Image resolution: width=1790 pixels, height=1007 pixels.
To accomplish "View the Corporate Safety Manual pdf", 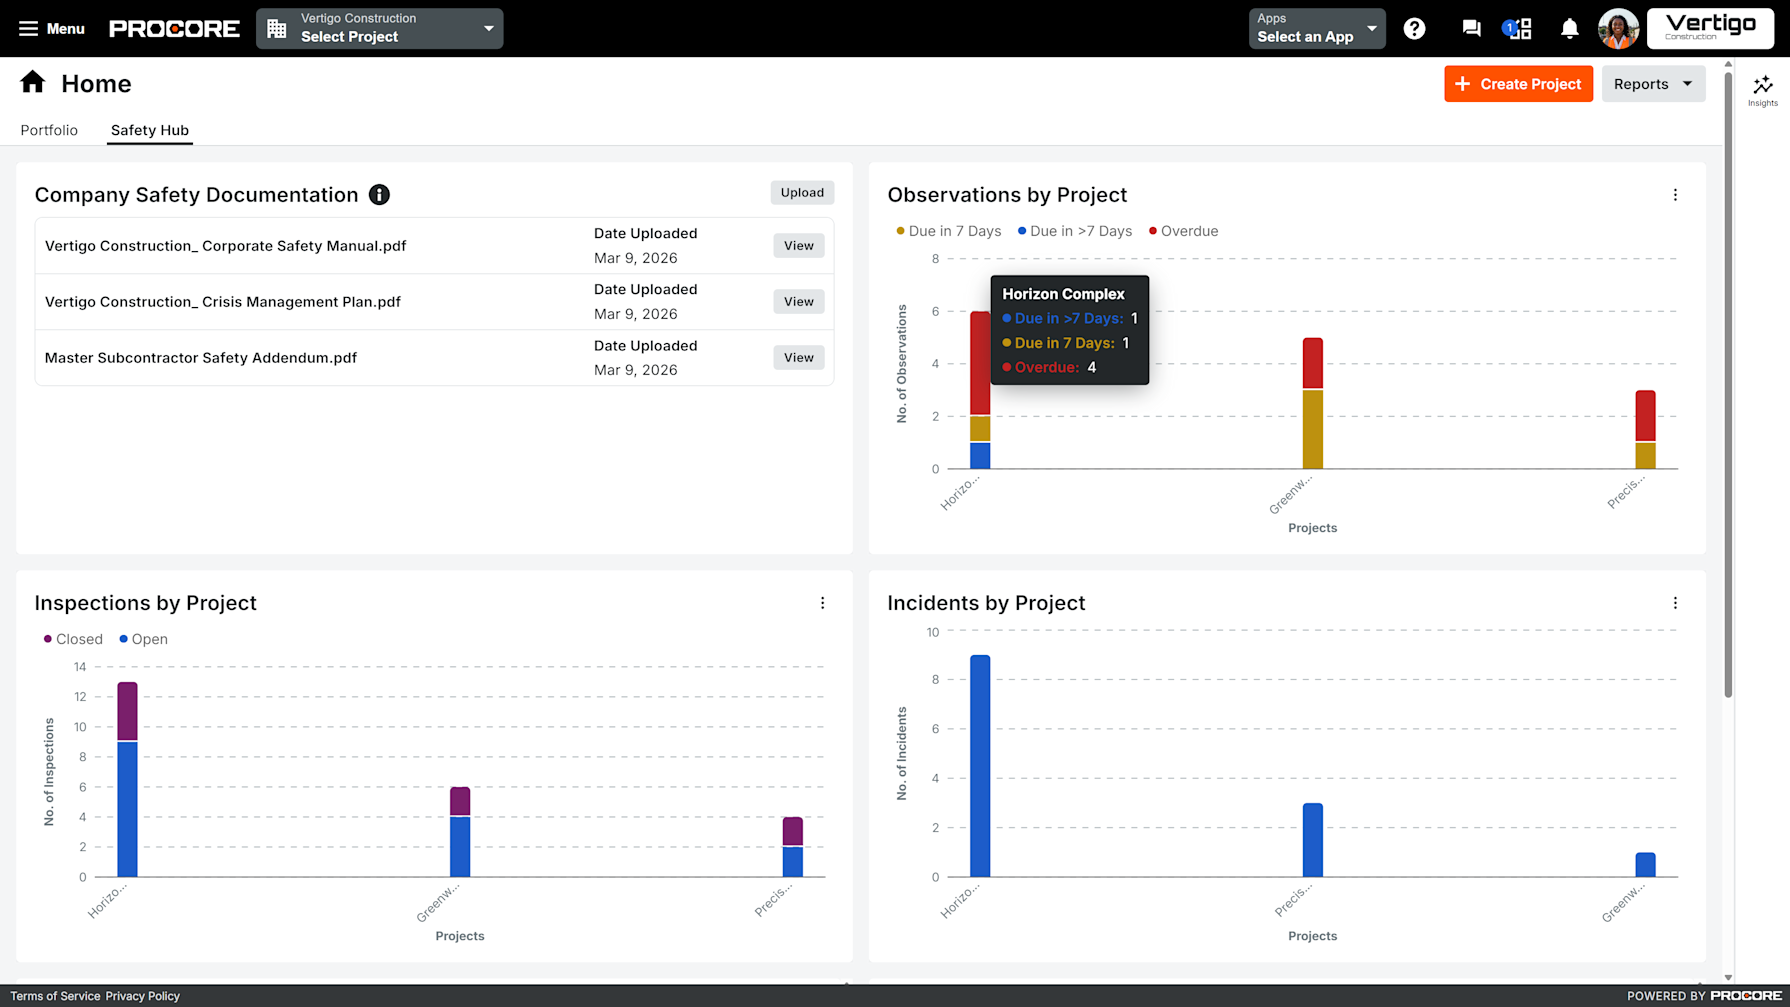I will [798, 246].
